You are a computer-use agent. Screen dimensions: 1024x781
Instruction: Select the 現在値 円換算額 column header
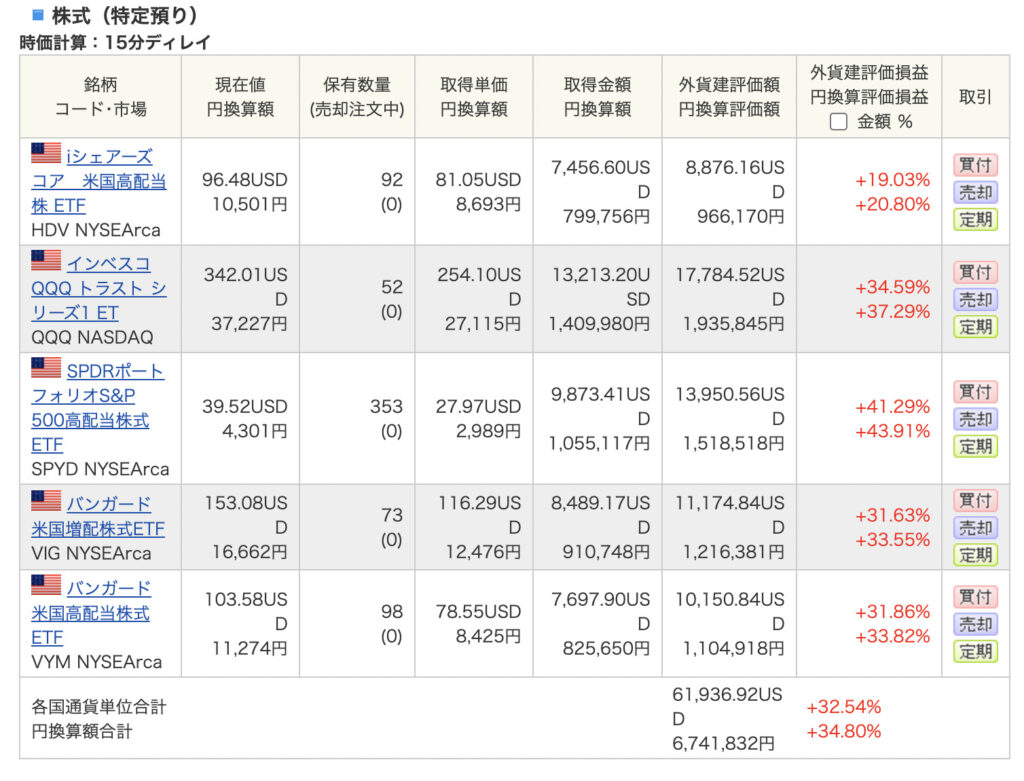click(240, 97)
